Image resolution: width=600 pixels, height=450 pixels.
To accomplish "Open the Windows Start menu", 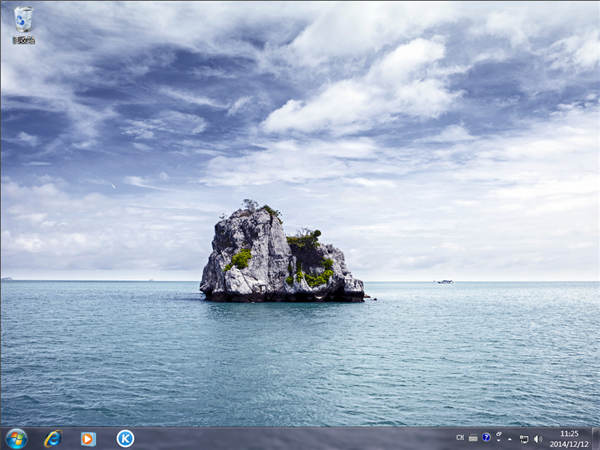I will coord(16,438).
